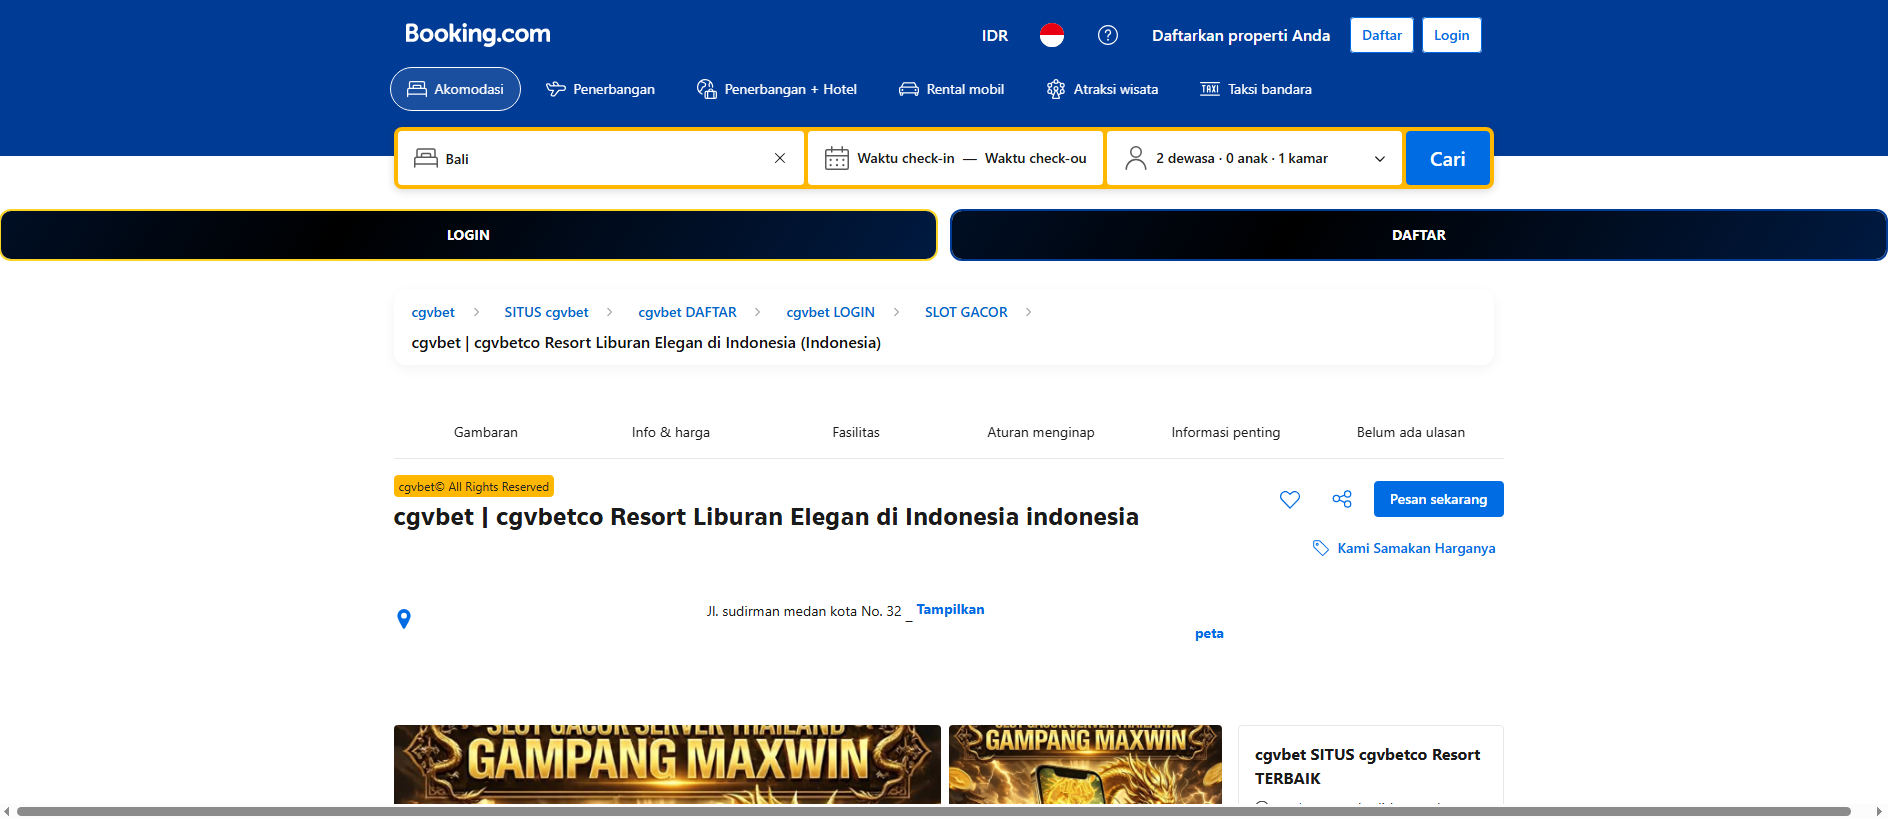1888x818 pixels.
Task: Show the Fasilitas section tab
Action: point(856,432)
